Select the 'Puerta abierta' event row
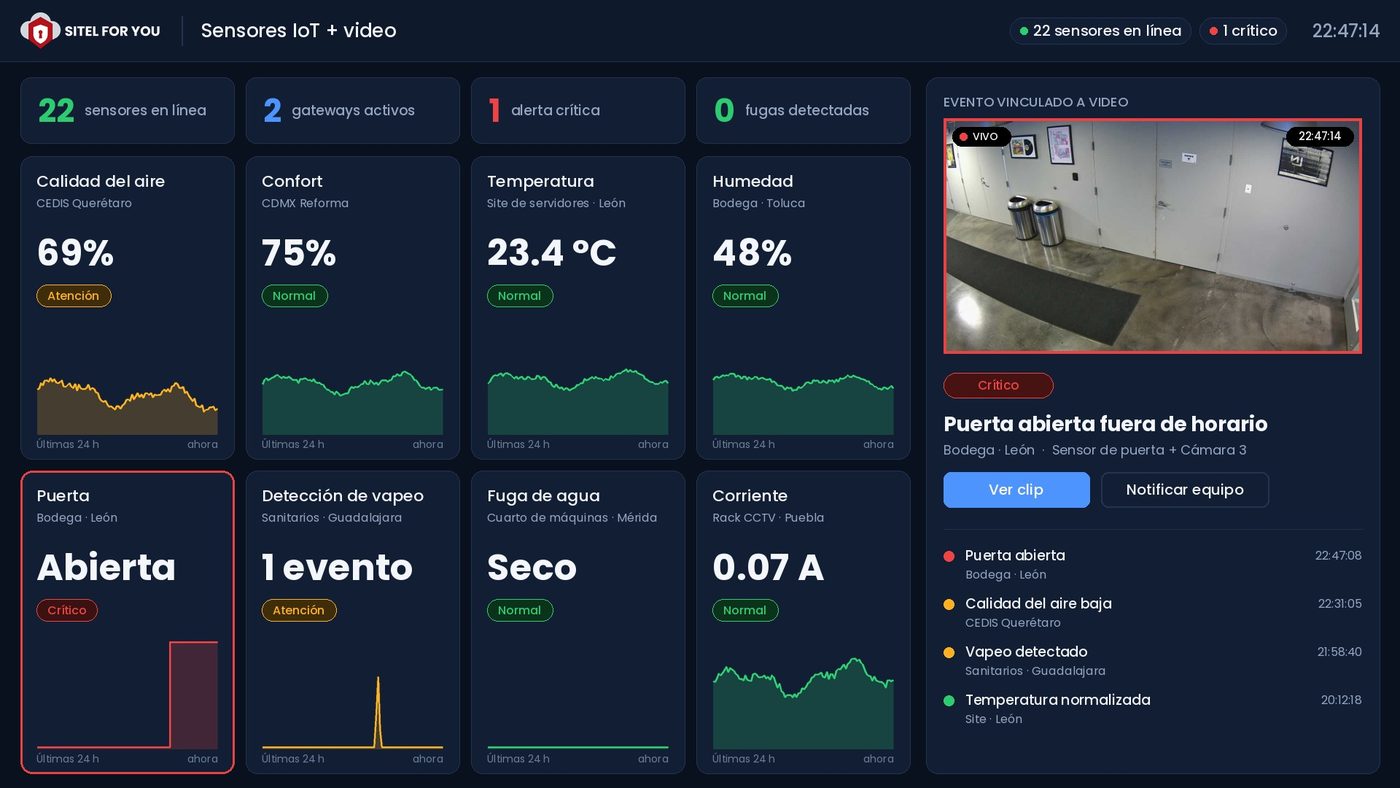 tap(1152, 565)
